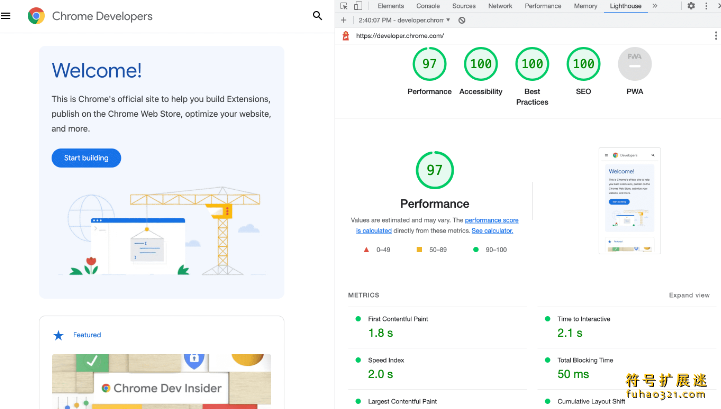
Task: Switch to the Sources tab
Action: [x=464, y=6]
